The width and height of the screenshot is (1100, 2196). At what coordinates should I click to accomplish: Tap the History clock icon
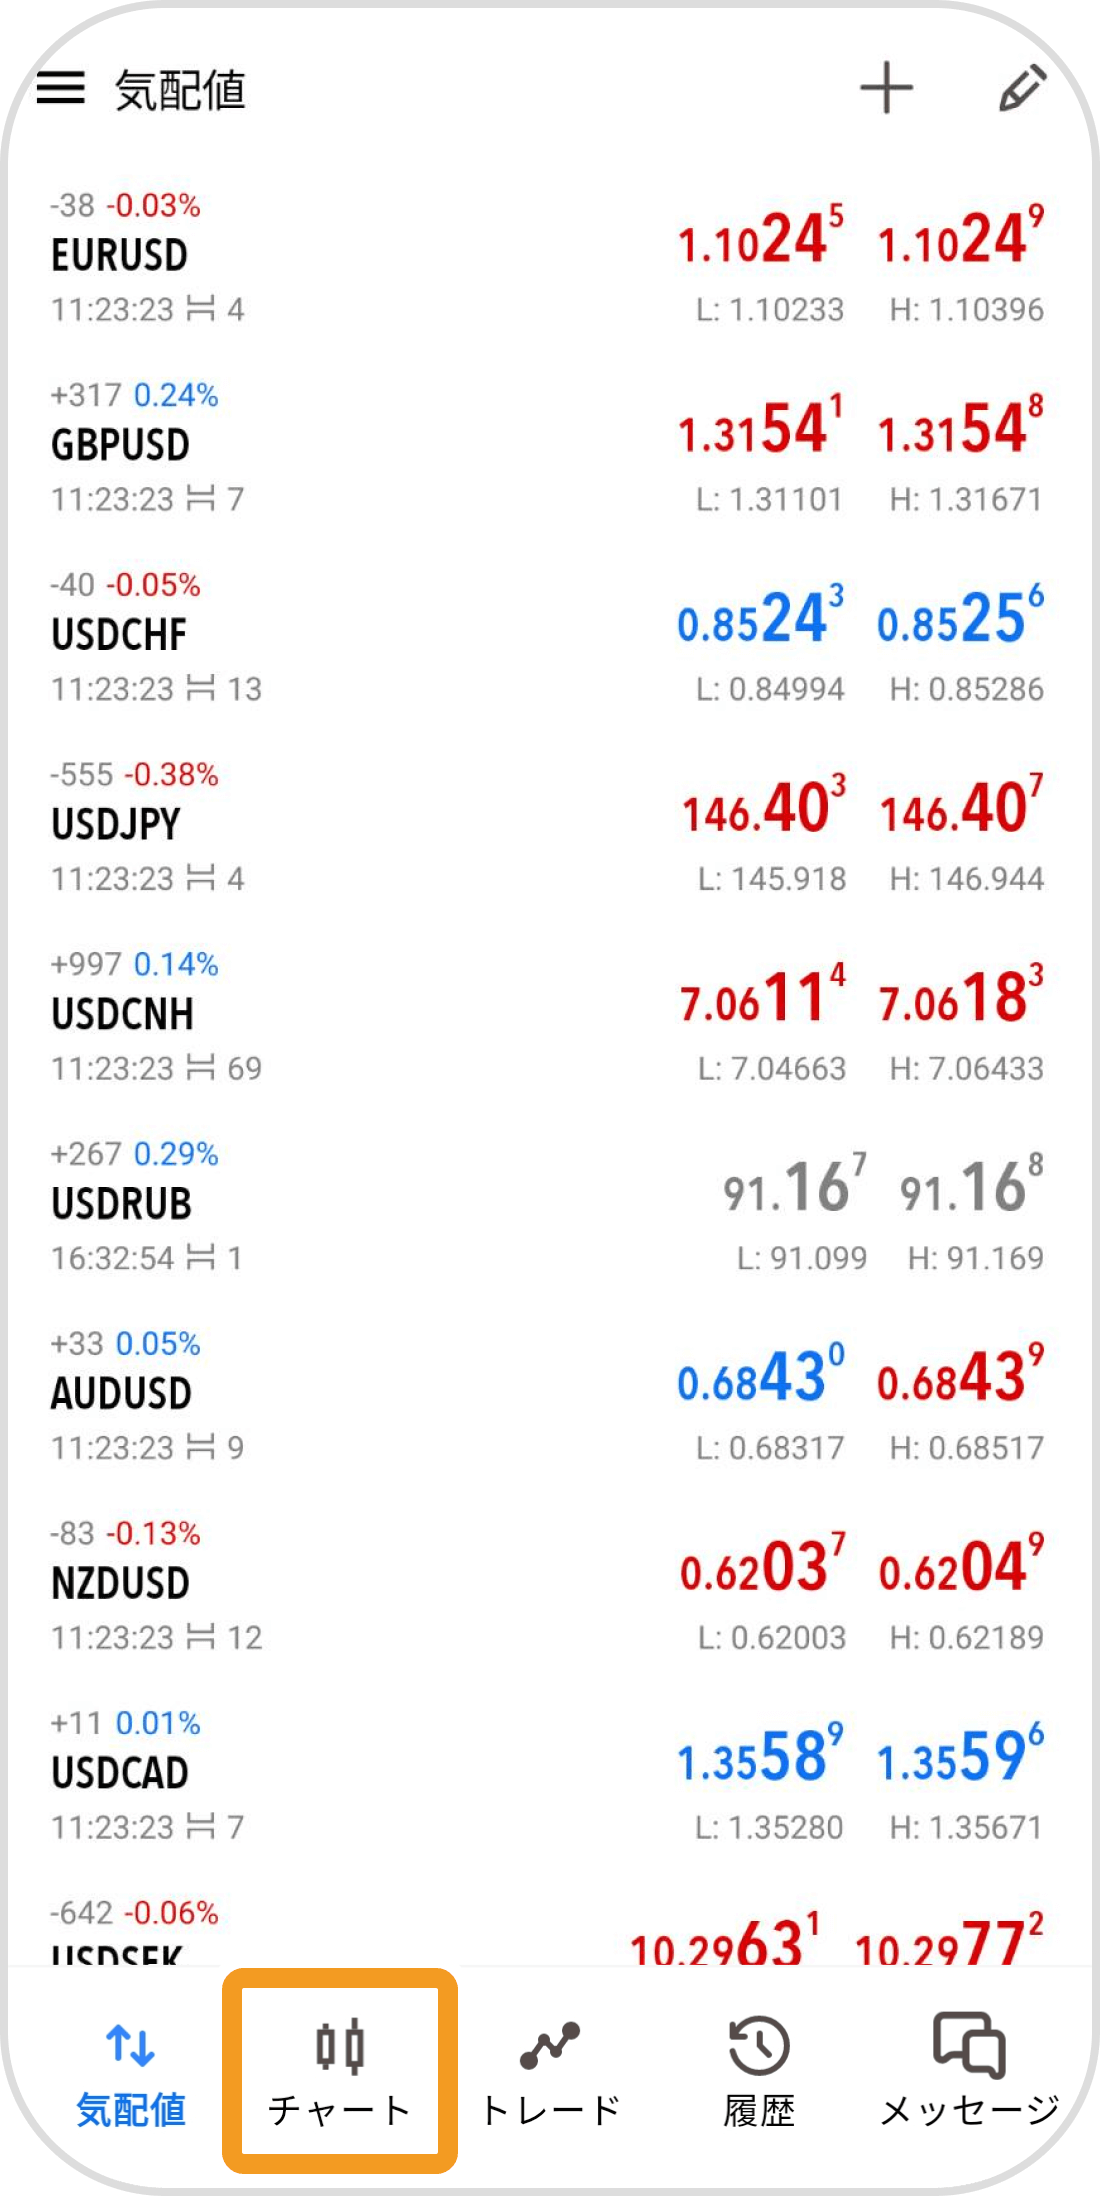click(x=759, y=2045)
